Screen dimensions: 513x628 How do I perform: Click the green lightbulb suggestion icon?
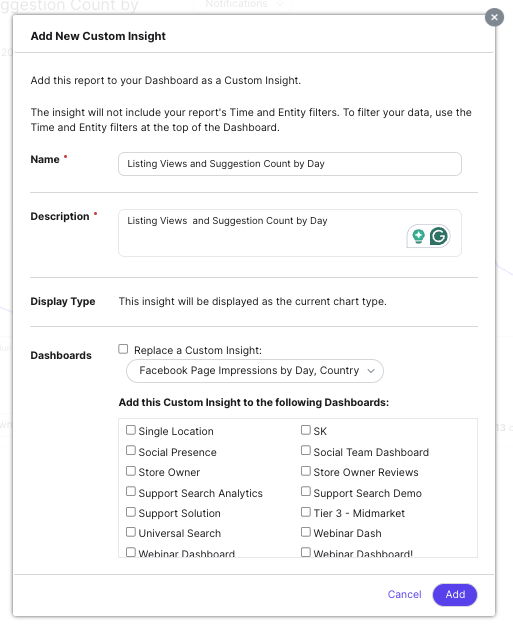(418, 236)
